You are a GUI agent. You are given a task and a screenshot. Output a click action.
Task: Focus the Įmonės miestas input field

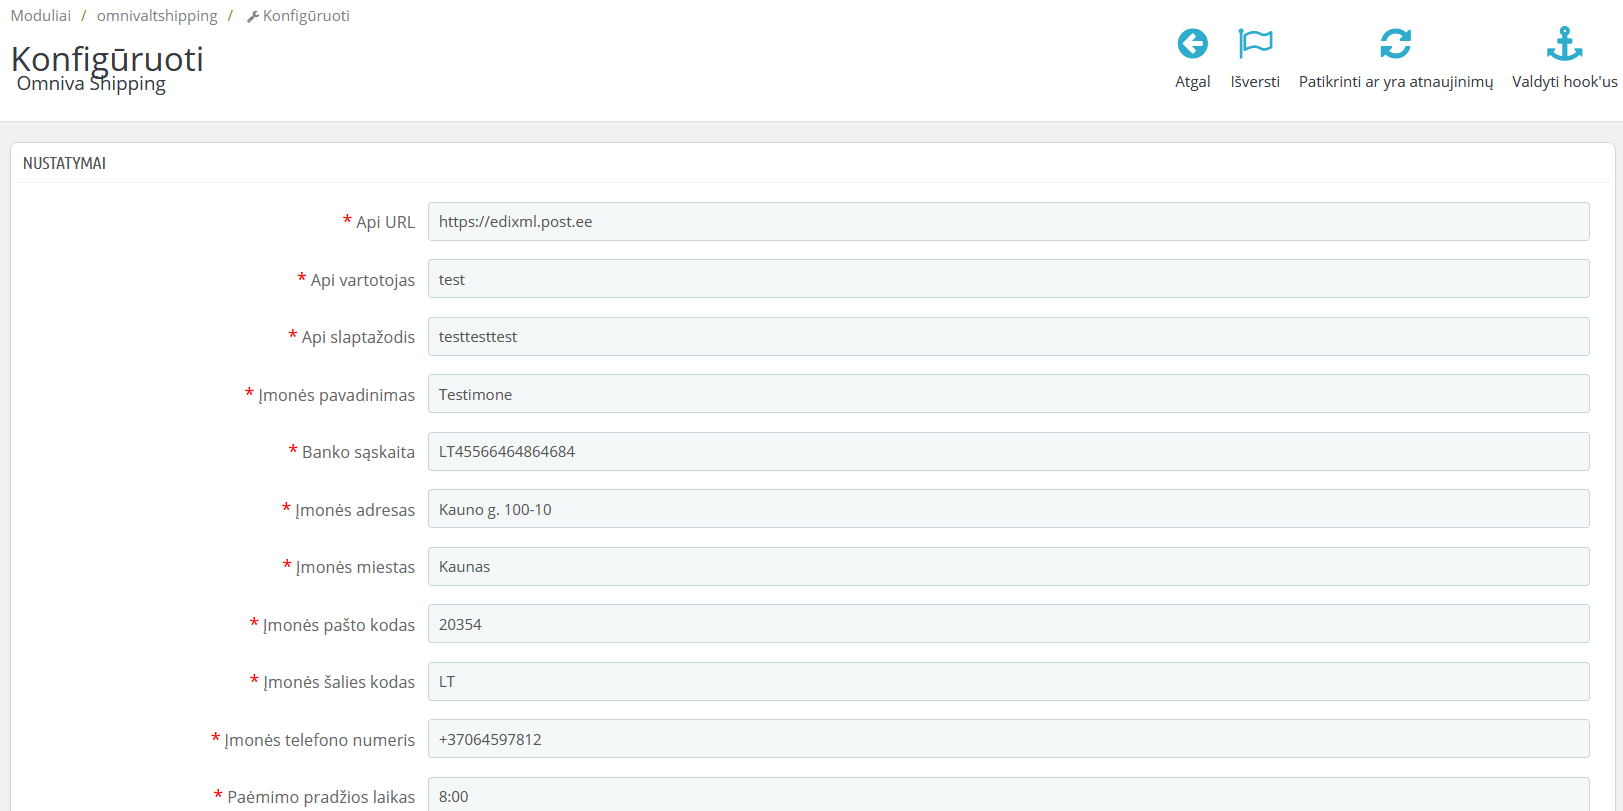[1008, 567]
